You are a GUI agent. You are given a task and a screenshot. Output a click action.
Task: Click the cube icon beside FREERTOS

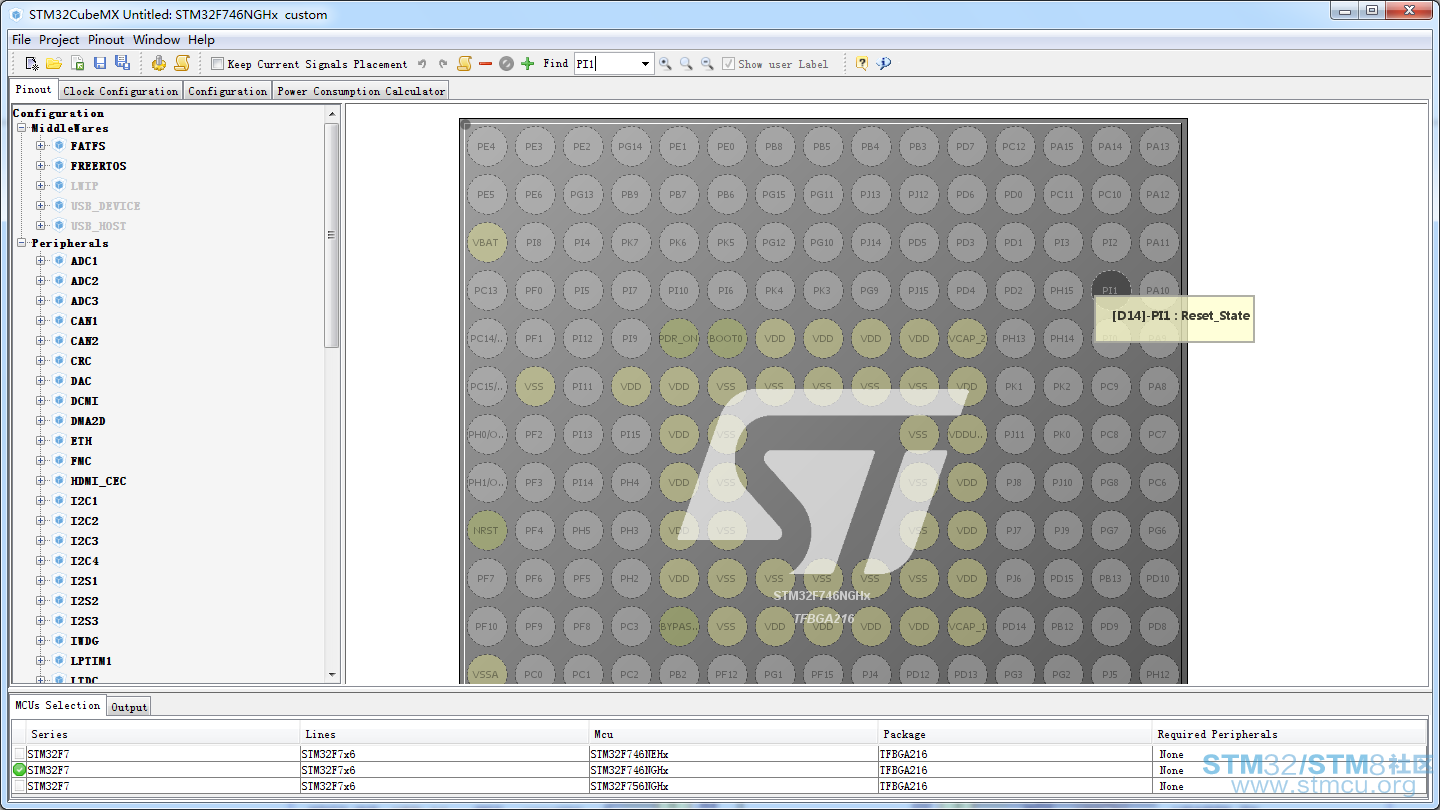point(59,166)
